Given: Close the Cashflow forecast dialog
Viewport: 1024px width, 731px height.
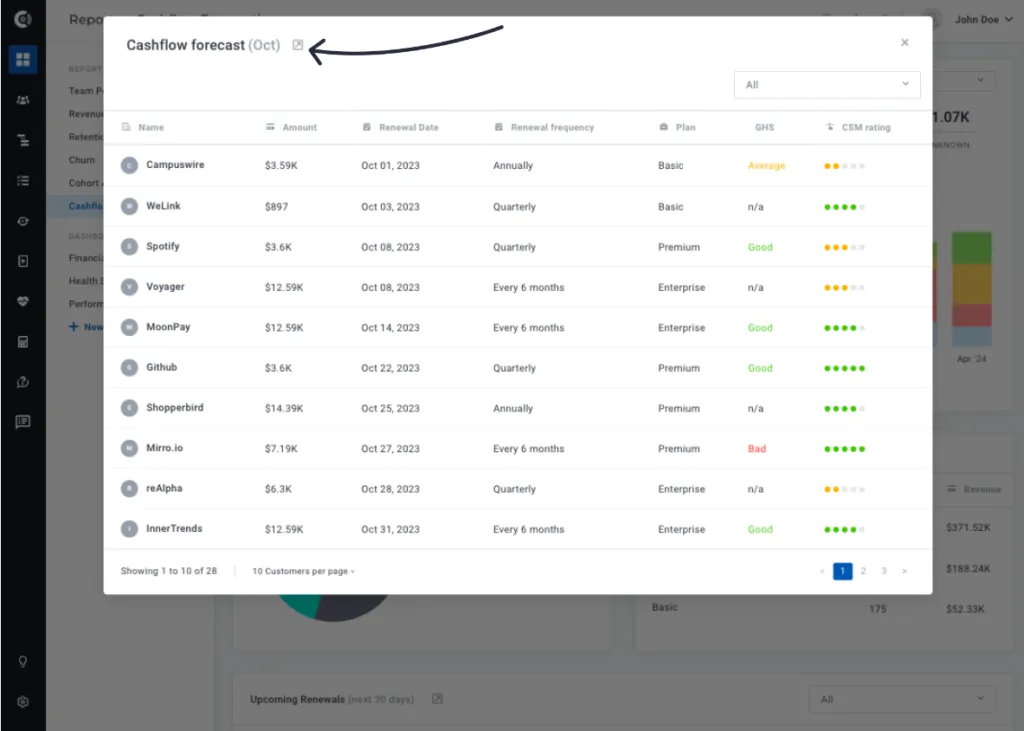Looking at the screenshot, I should coord(904,42).
